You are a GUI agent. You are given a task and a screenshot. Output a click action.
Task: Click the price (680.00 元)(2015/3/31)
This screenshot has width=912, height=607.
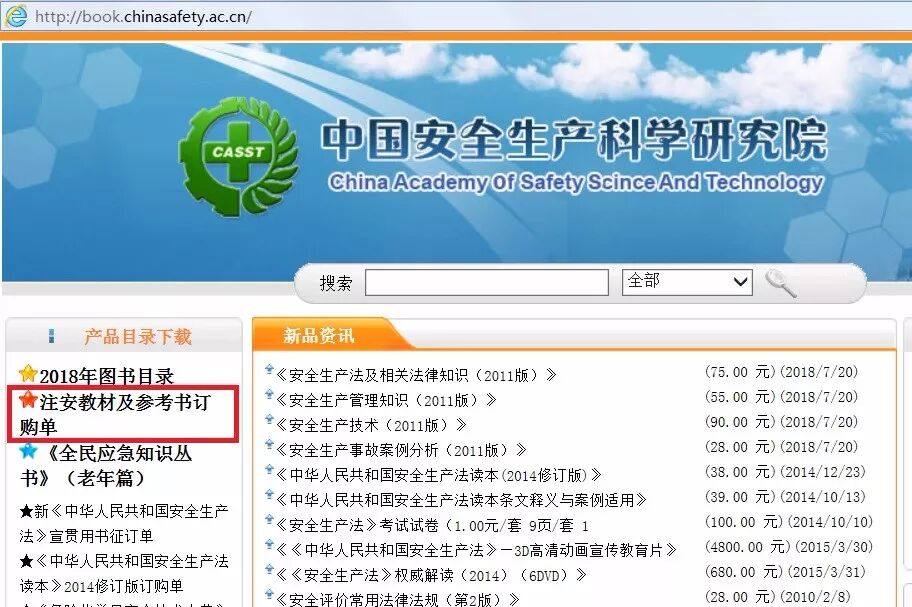(x=785, y=572)
